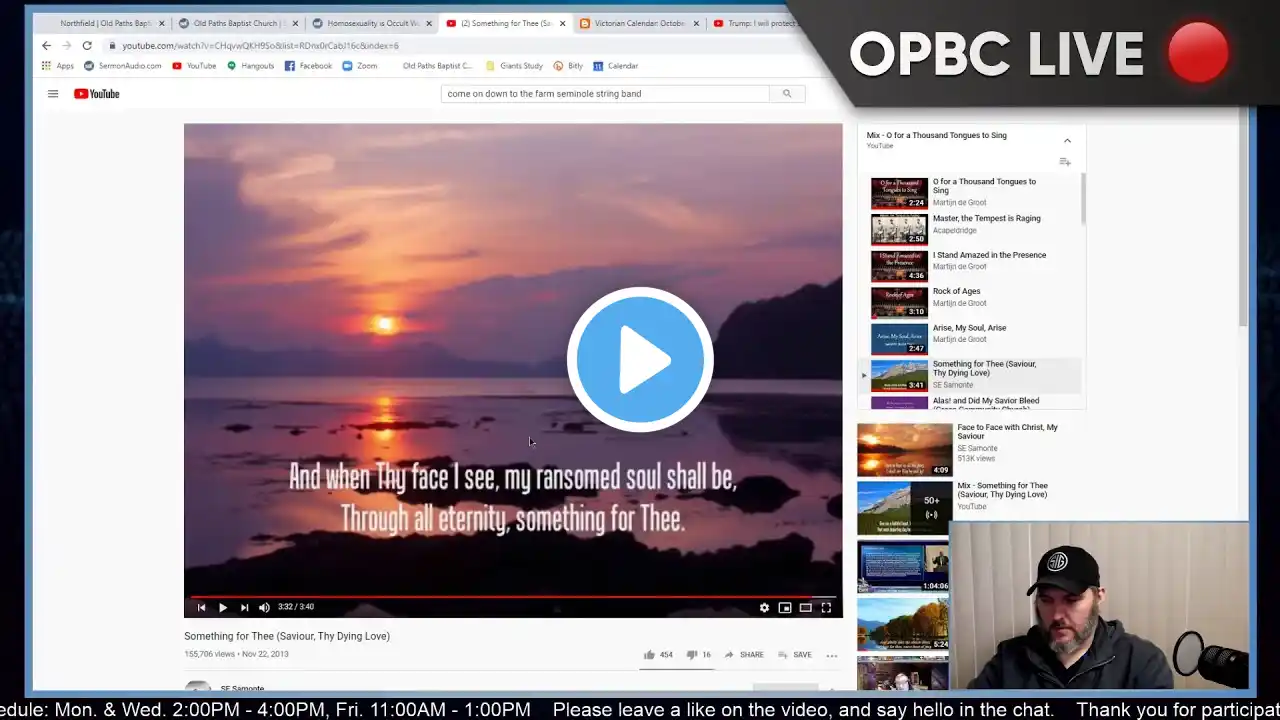
Task: Go forward in the browser
Action: (x=67, y=46)
